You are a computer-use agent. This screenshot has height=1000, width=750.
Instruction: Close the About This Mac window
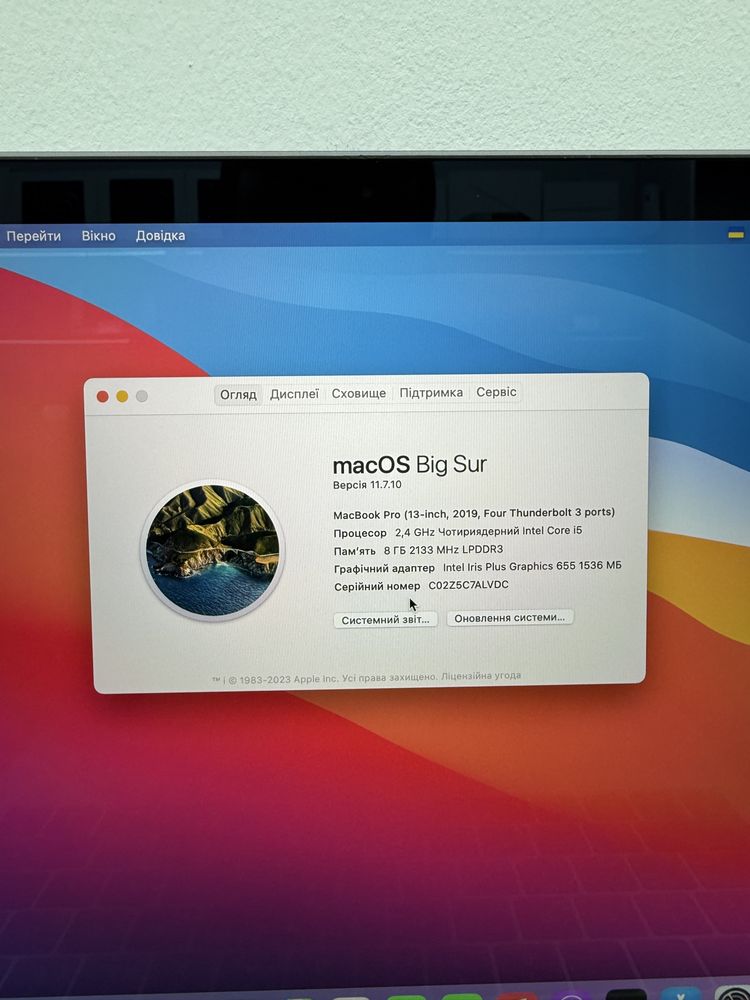click(102, 397)
